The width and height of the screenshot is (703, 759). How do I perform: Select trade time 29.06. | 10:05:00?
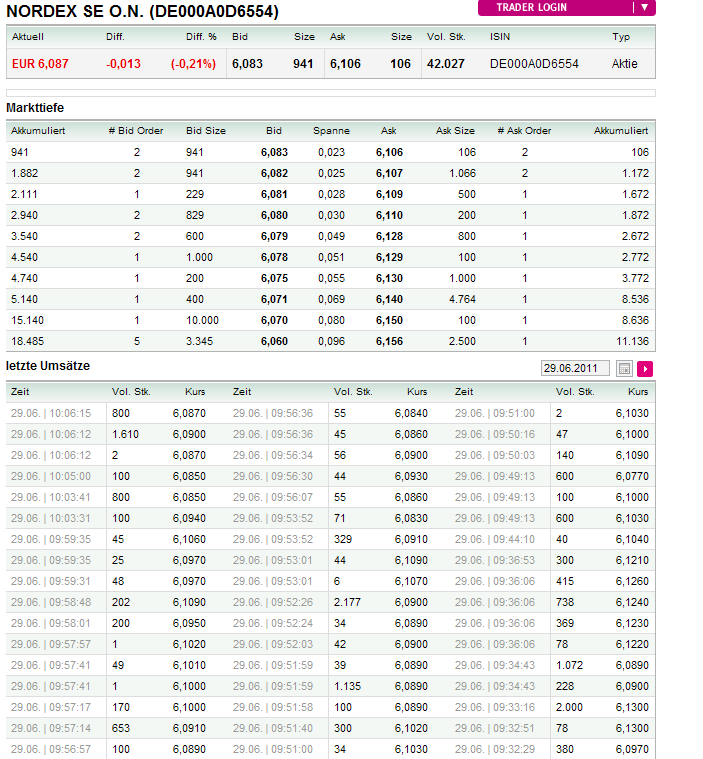tap(51, 476)
